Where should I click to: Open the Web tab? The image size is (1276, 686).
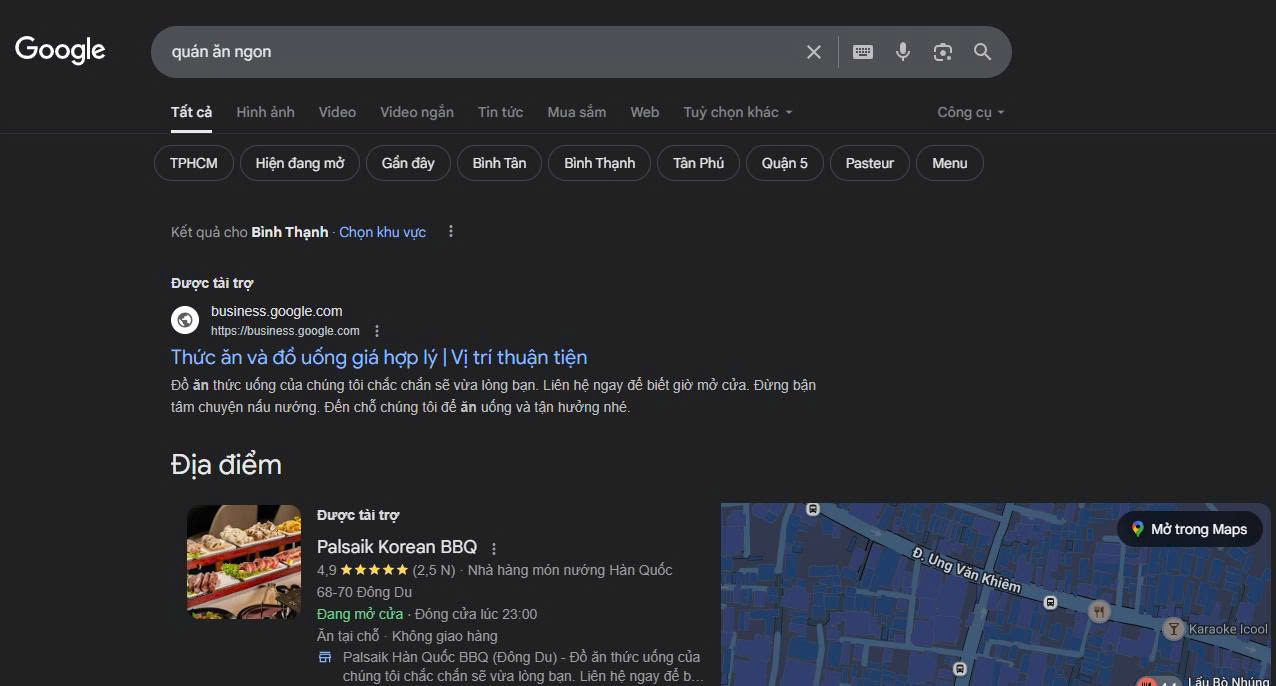pyautogui.click(x=644, y=112)
